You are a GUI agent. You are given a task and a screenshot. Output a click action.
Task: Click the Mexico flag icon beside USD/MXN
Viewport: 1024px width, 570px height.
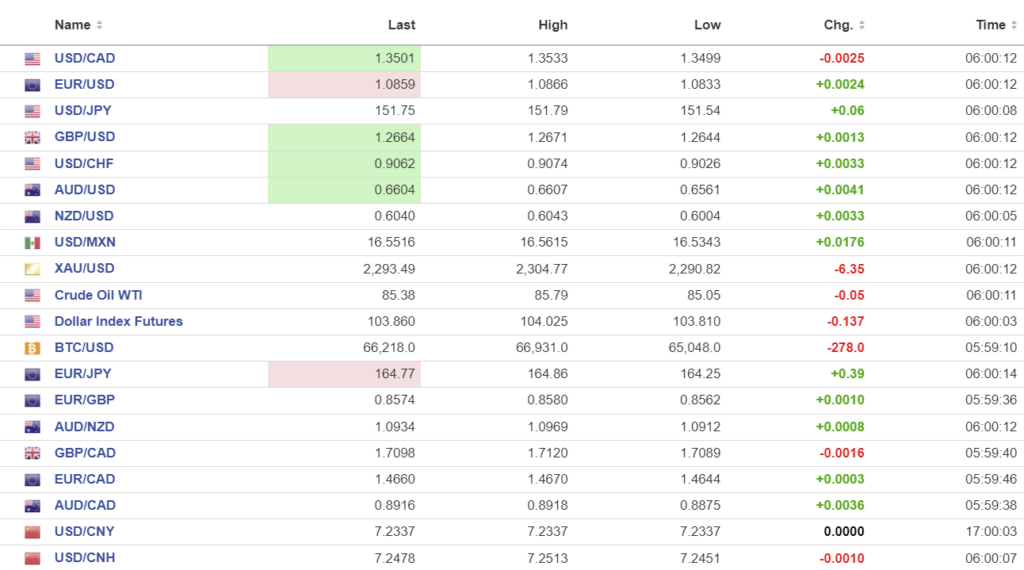(x=32, y=243)
